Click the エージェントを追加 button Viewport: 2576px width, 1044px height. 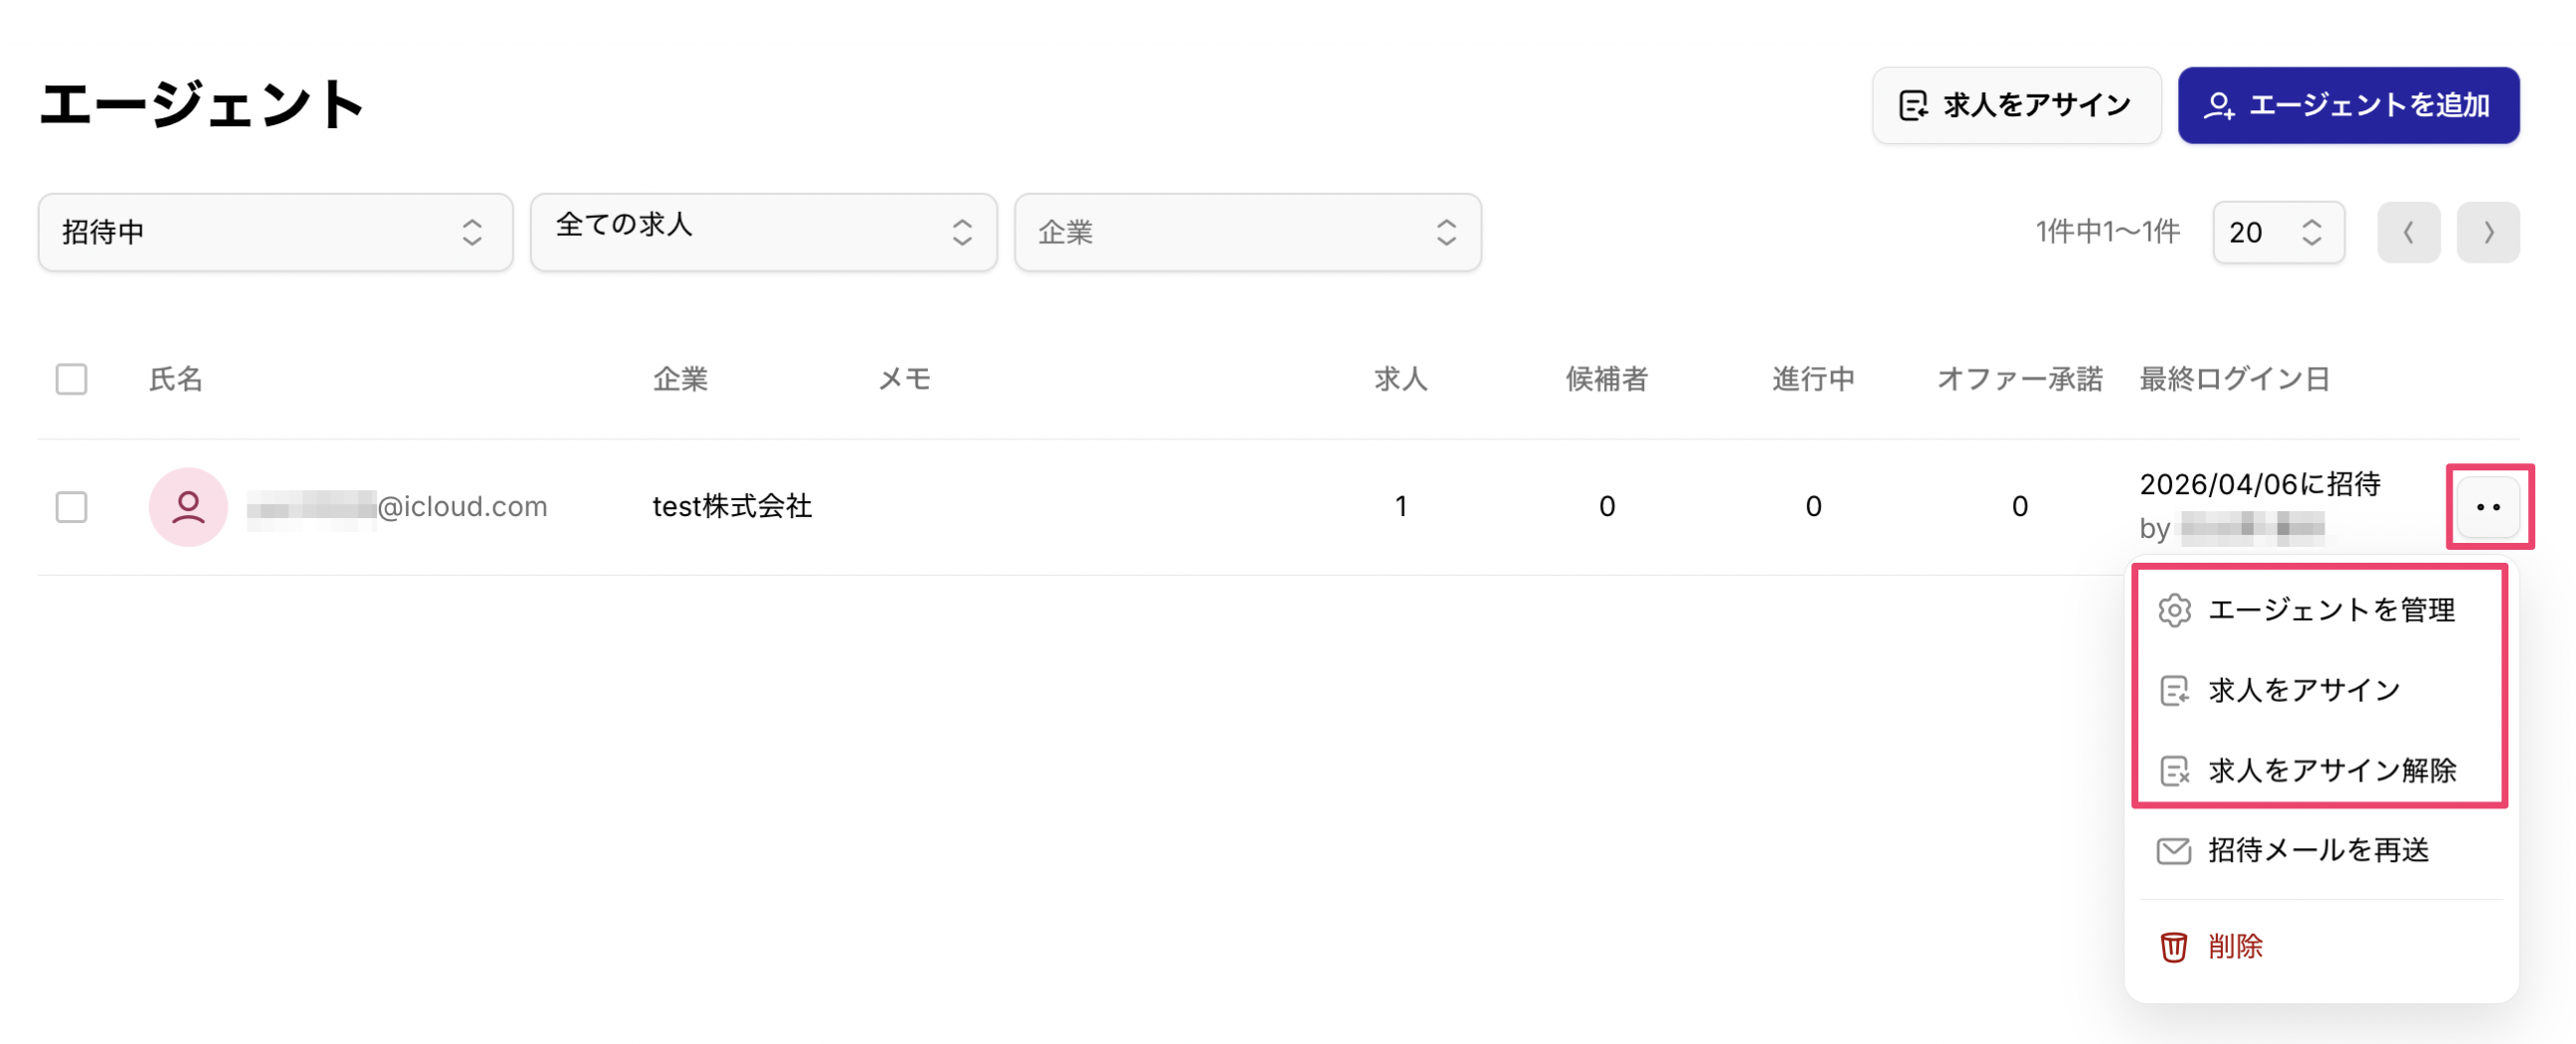2348,105
